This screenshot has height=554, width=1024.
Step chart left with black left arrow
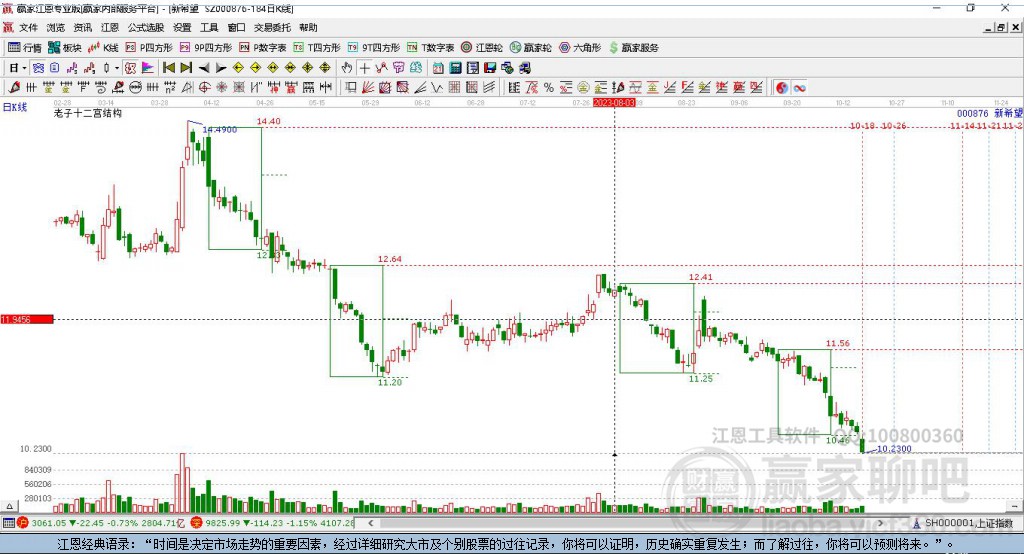tap(204, 68)
